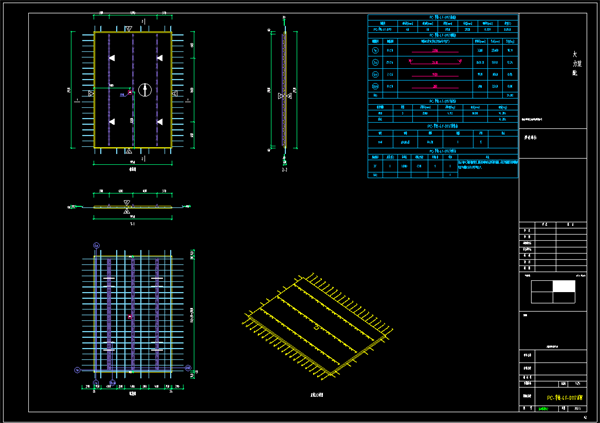Select the straight rebar shape in the first row

[435, 51]
